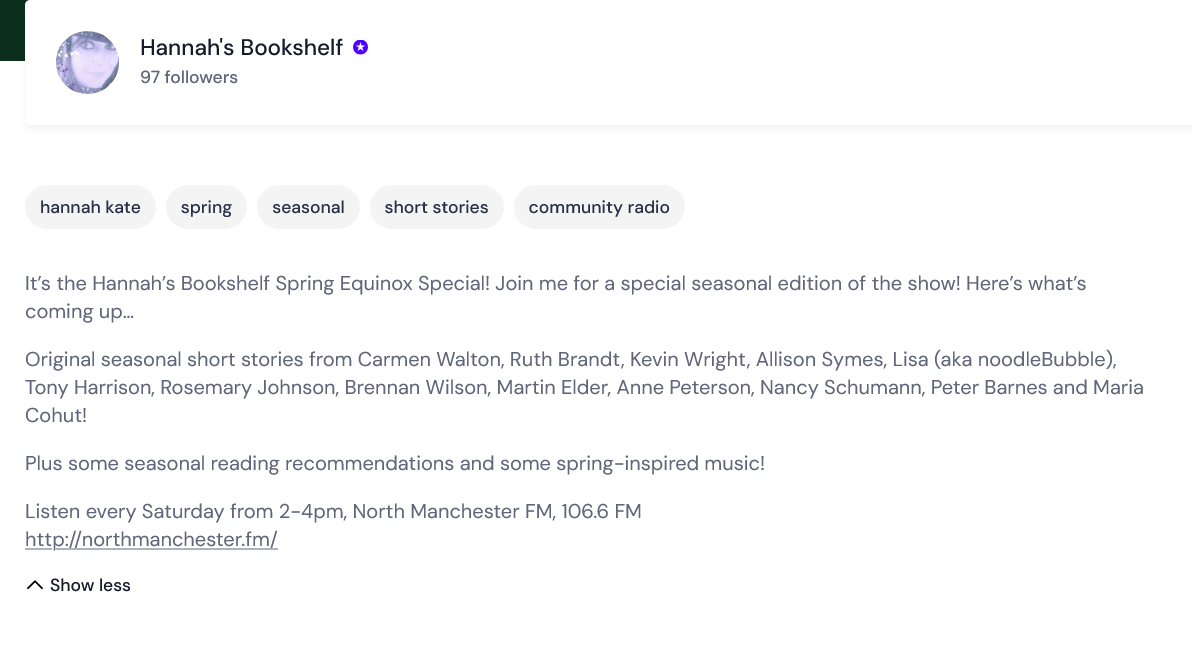Open the Hannah's Bookshelf channel name

pos(241,47)
